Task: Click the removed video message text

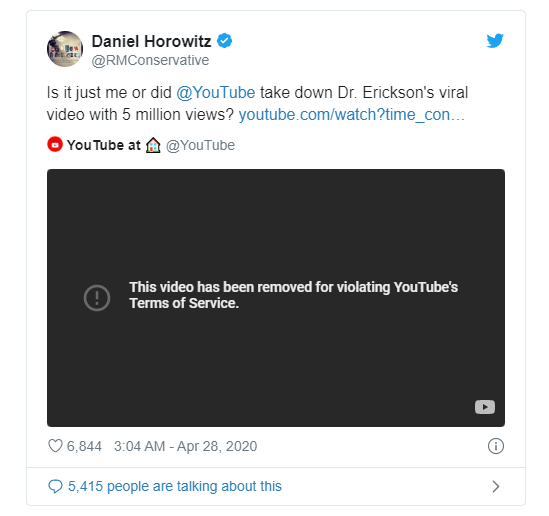Action: tap(293, 295)
